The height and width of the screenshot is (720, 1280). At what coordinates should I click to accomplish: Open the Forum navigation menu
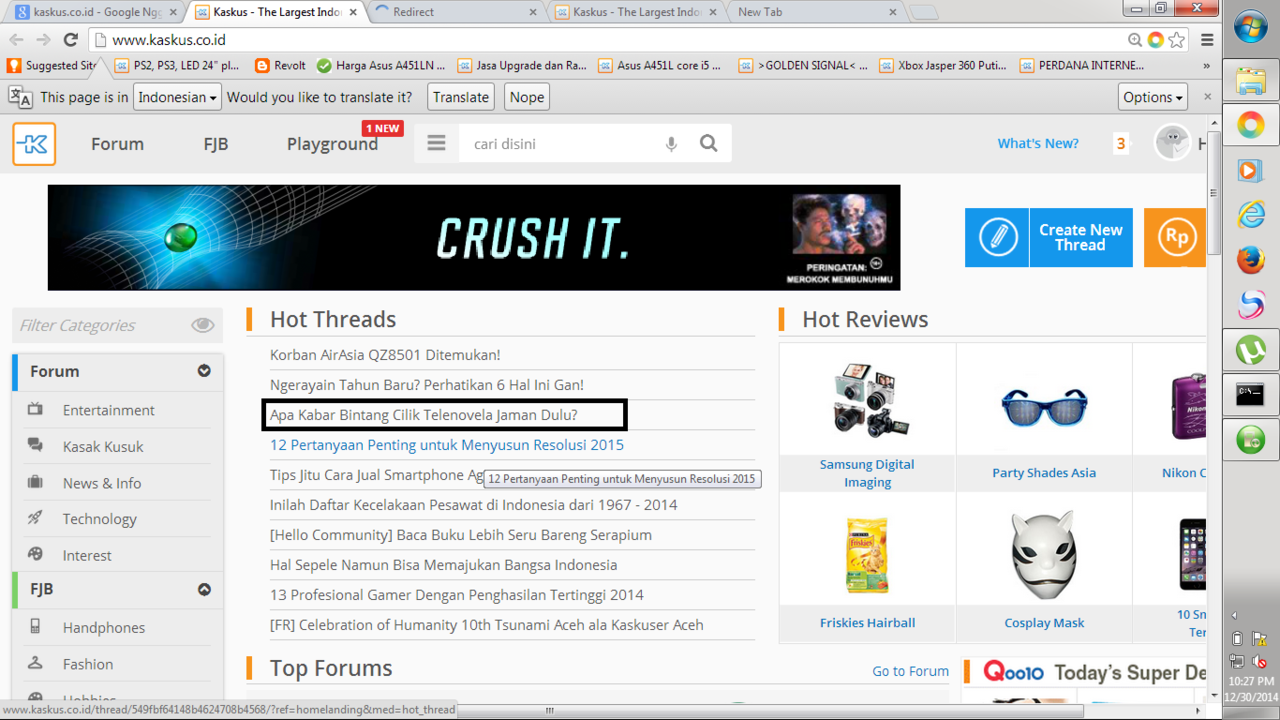117,144
